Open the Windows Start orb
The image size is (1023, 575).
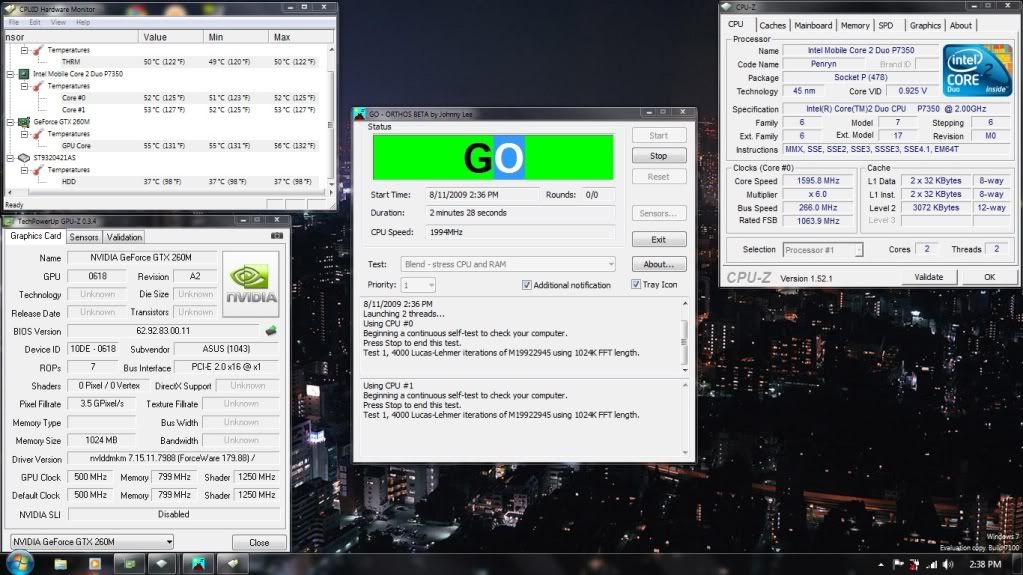coord(20,563)
